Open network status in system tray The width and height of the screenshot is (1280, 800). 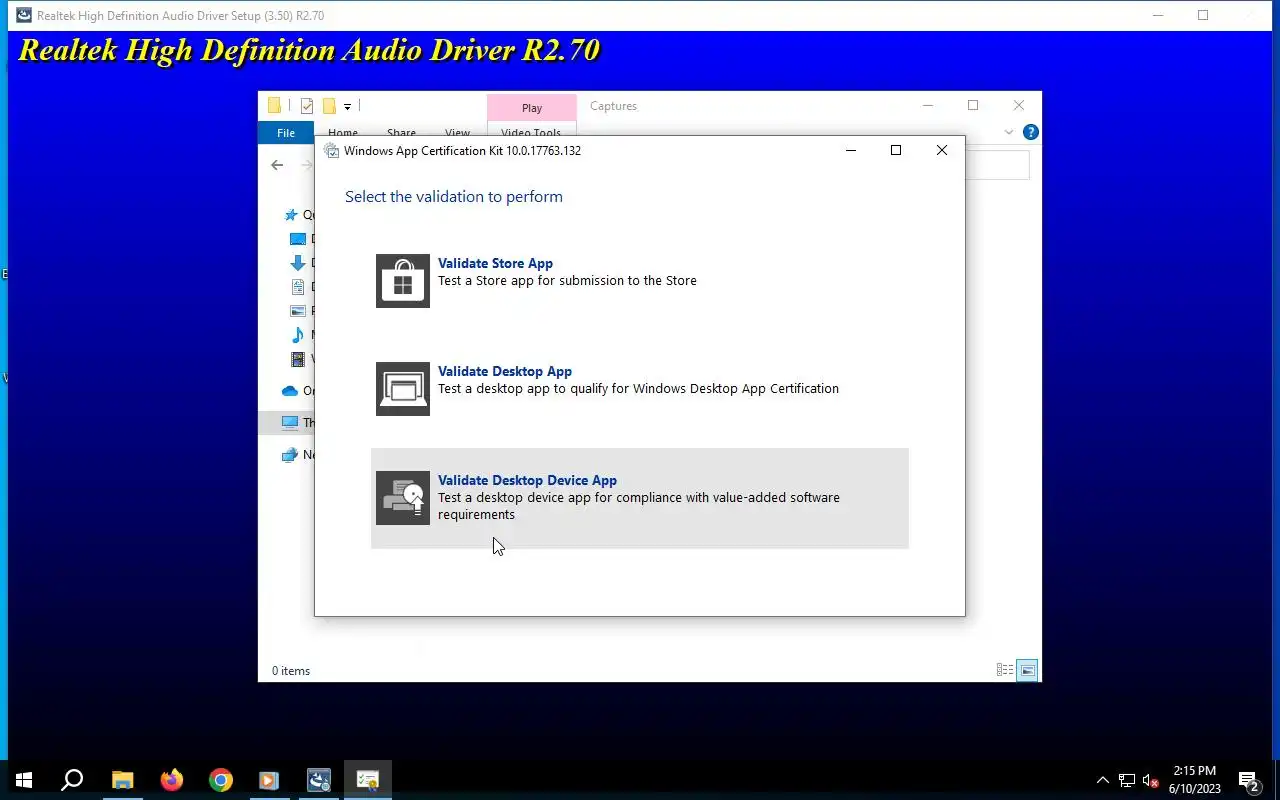[x=1127, y=780]
